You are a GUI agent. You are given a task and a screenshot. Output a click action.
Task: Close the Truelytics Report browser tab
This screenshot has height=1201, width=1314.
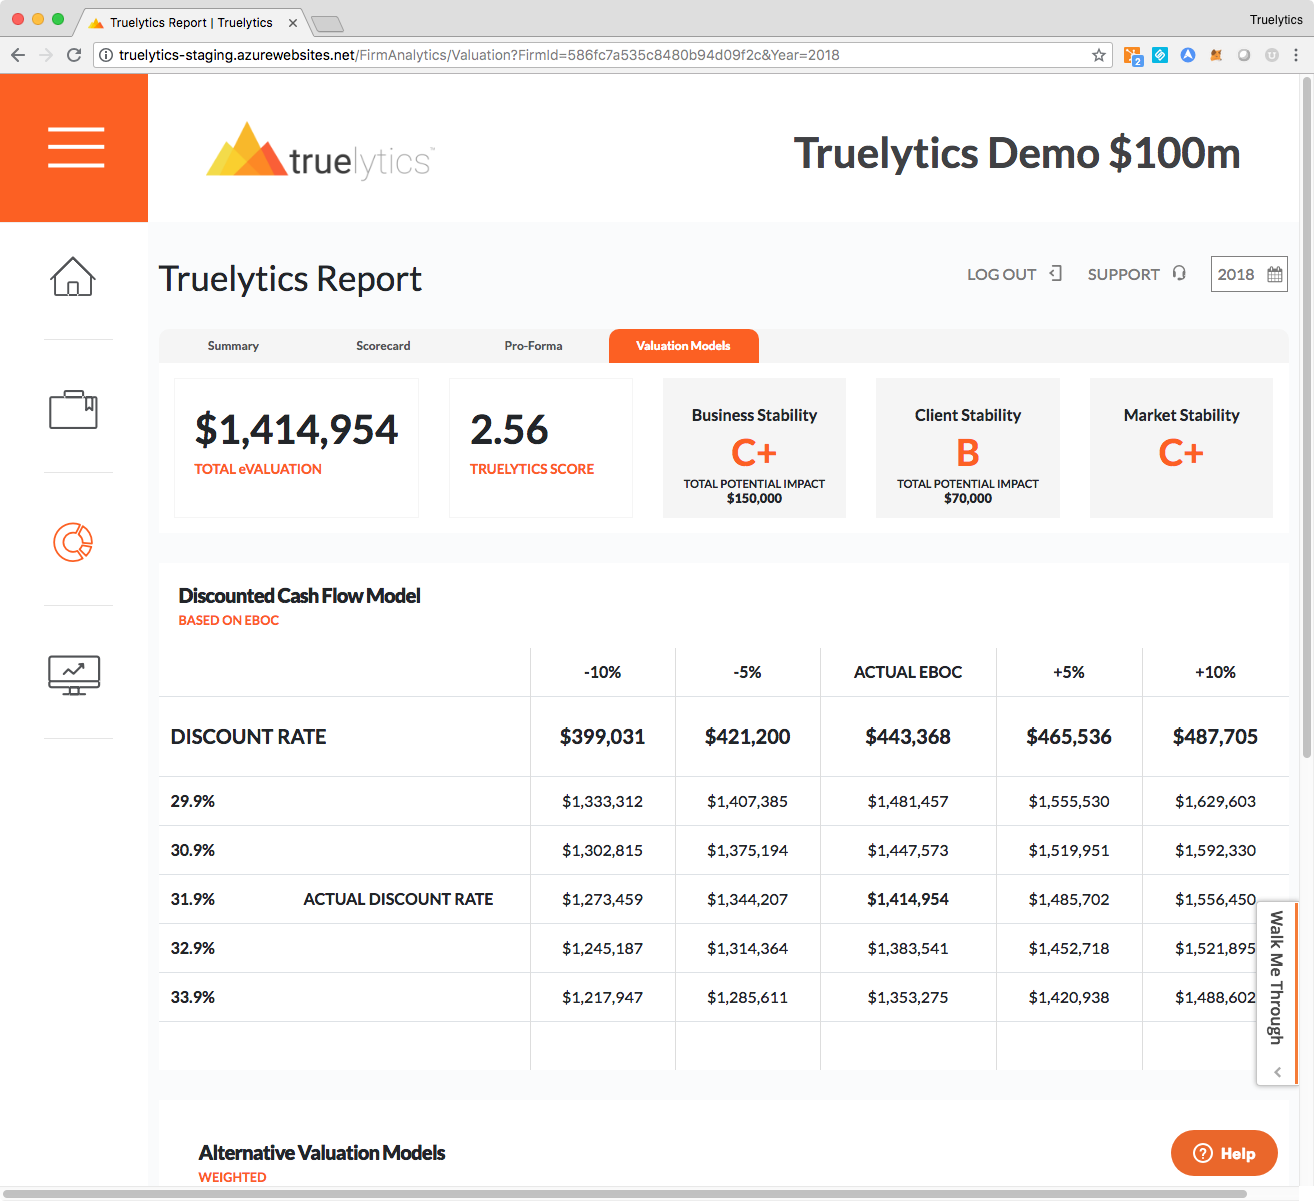pos(293,23)
